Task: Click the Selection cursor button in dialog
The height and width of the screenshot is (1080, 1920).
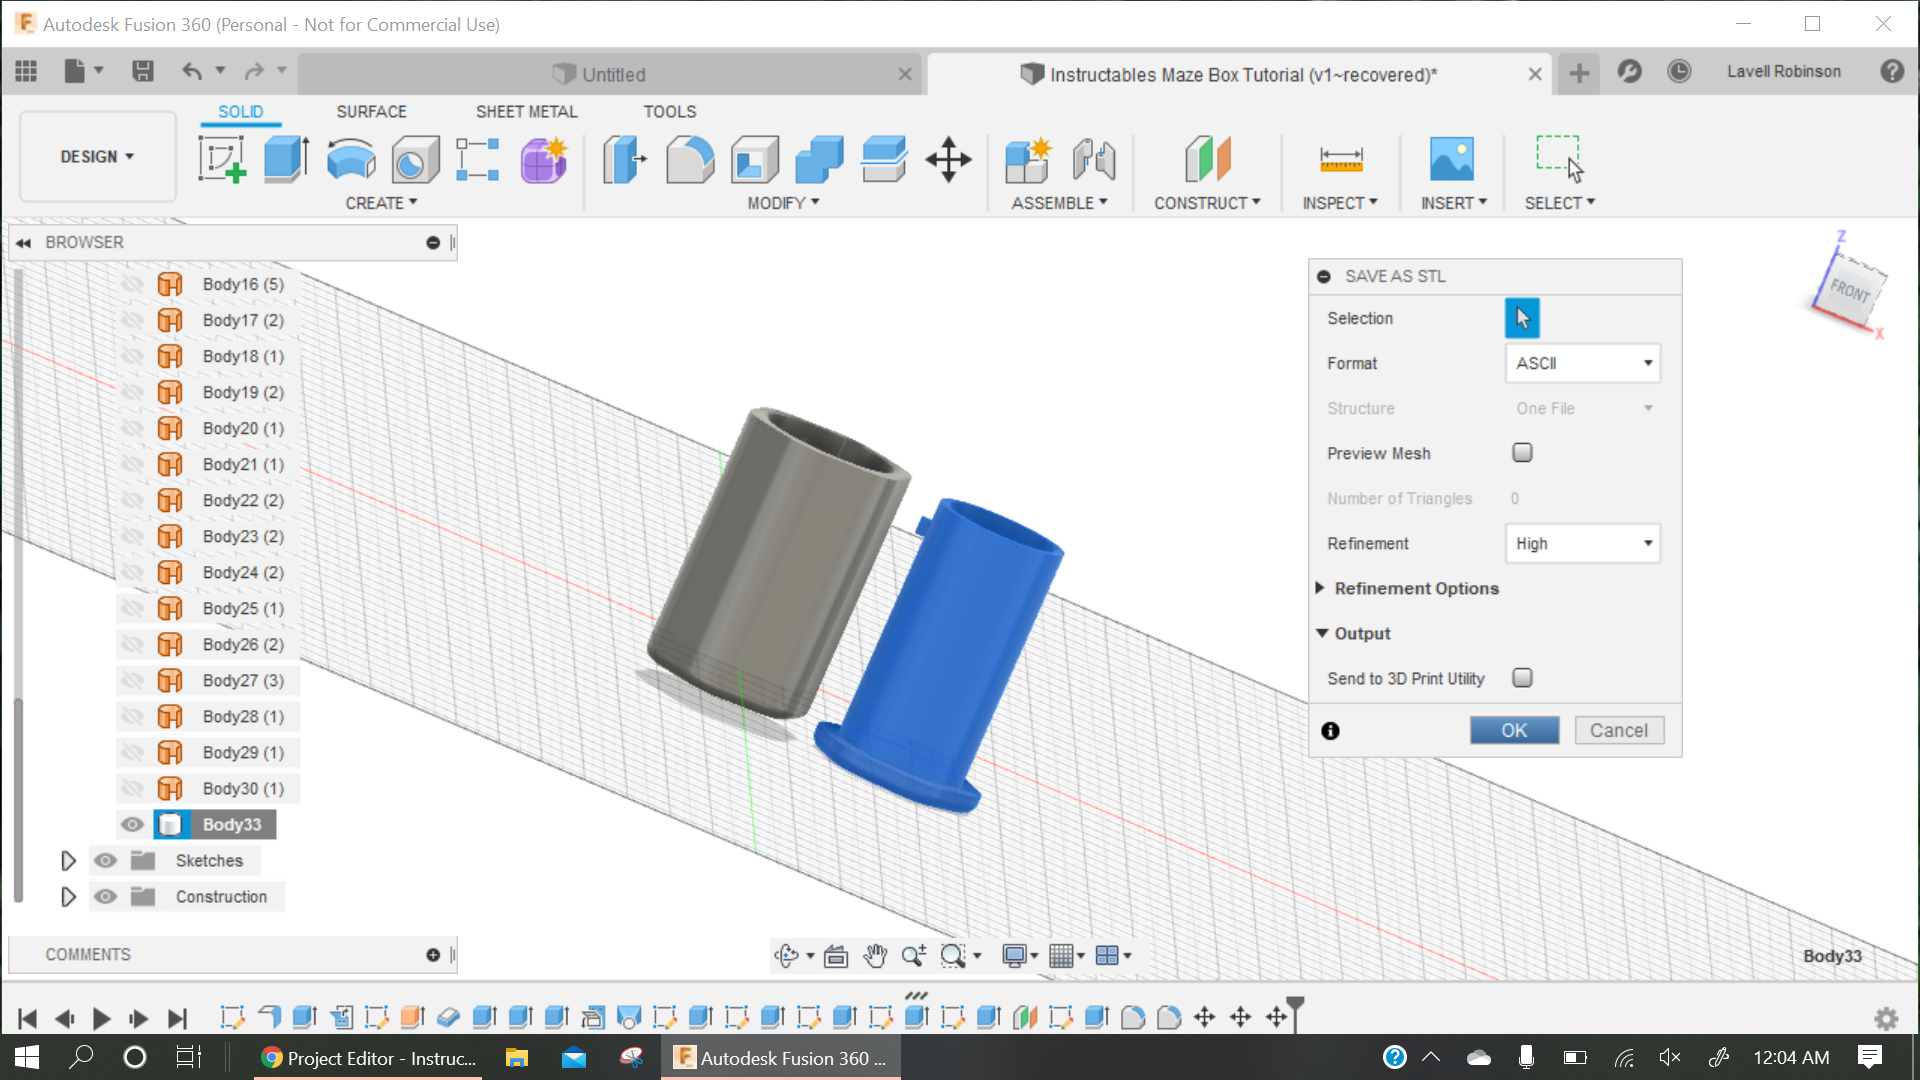Action: pyautogui.click(x=1522, y=318)
